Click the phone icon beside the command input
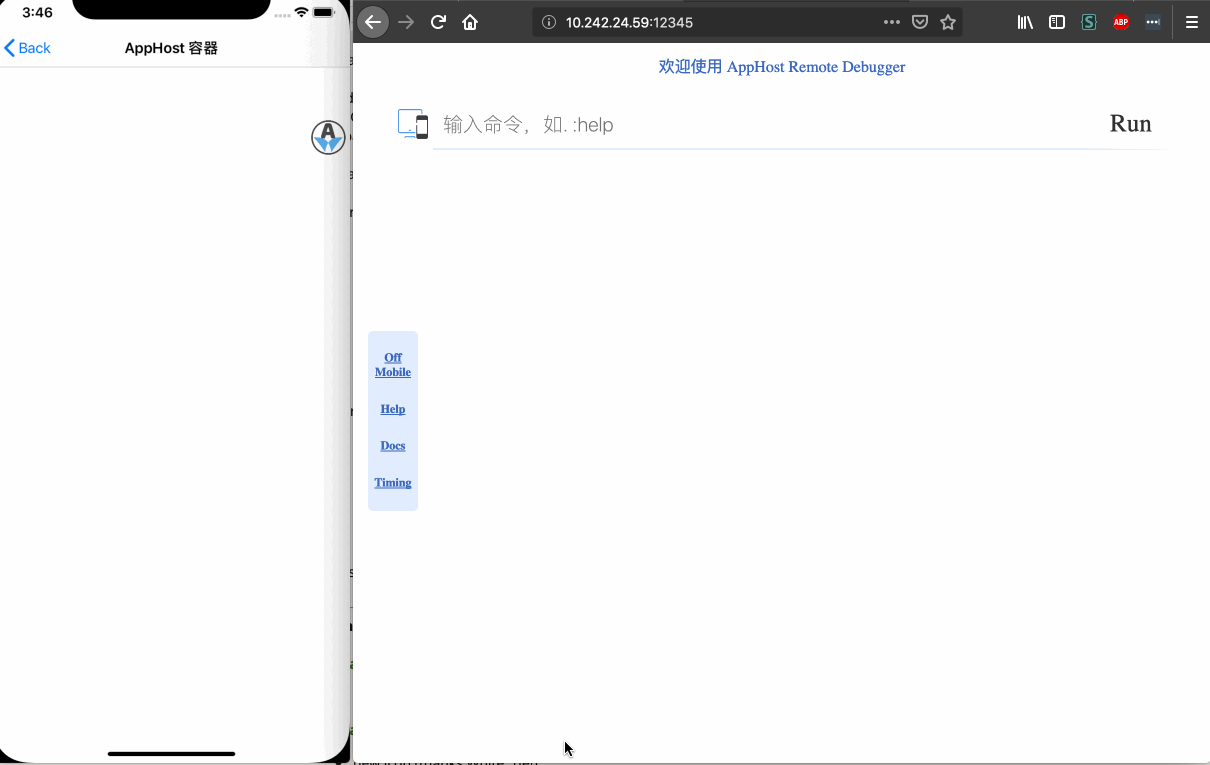1210x765 pixels. point(413,124)
